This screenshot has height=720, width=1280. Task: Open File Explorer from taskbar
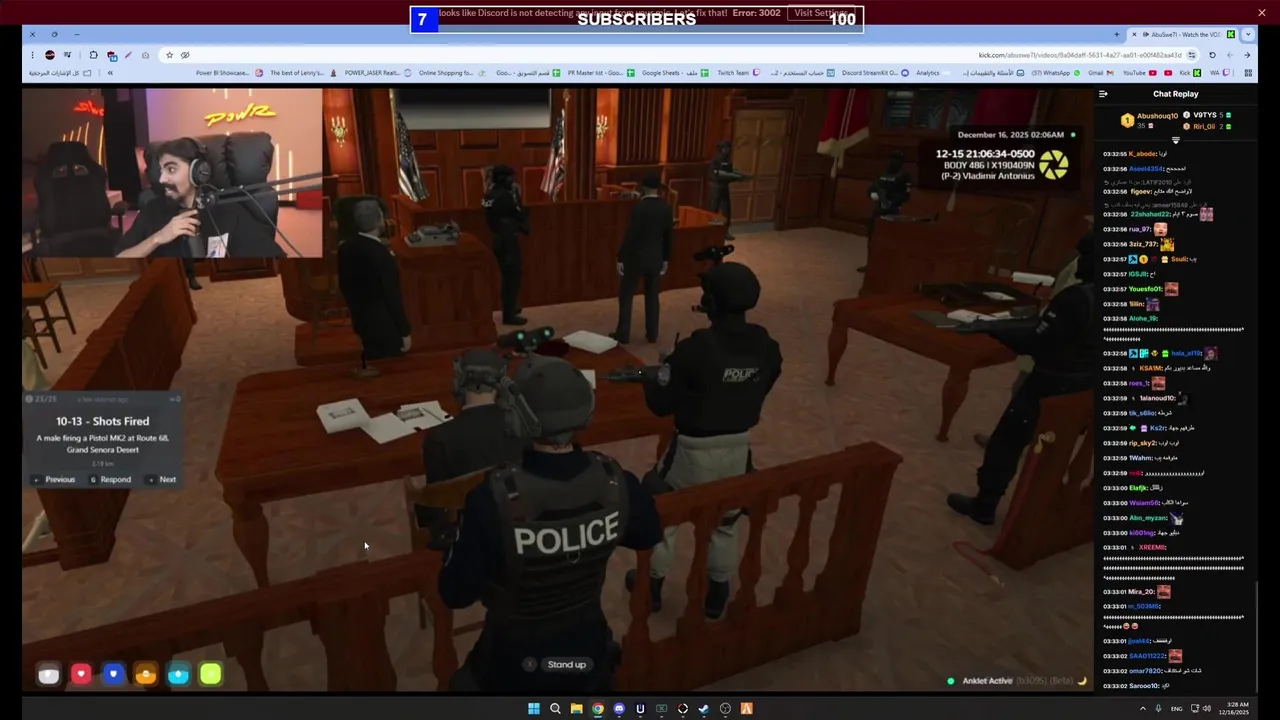(x=576, y=708)
